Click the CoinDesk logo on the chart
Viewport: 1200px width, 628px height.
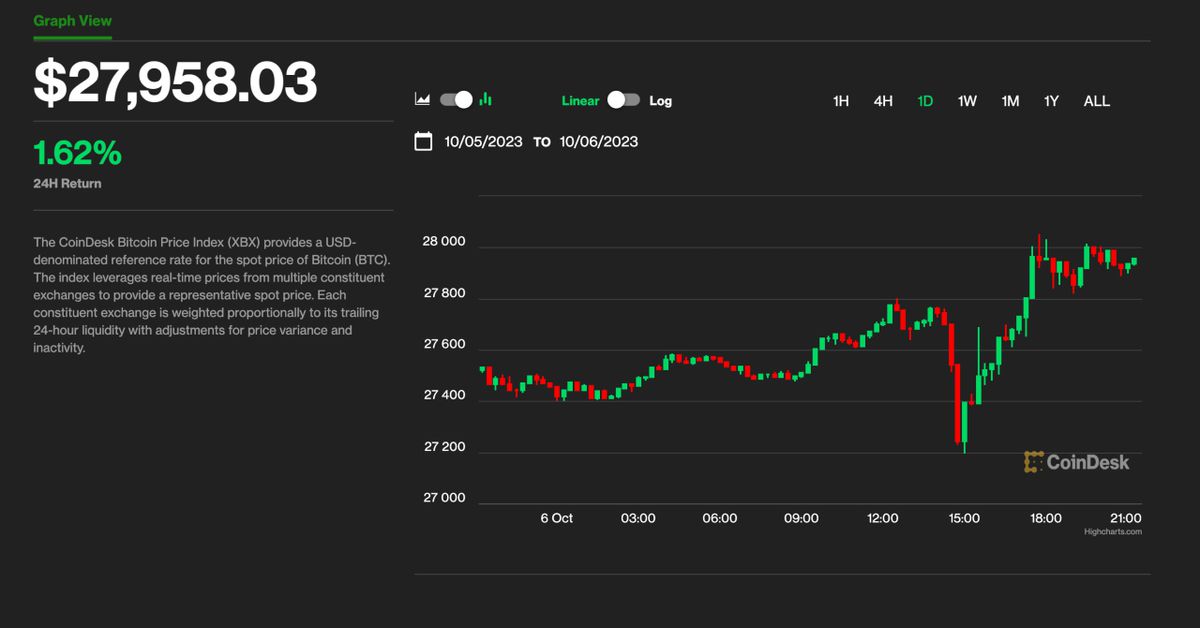pos(1077,462)
